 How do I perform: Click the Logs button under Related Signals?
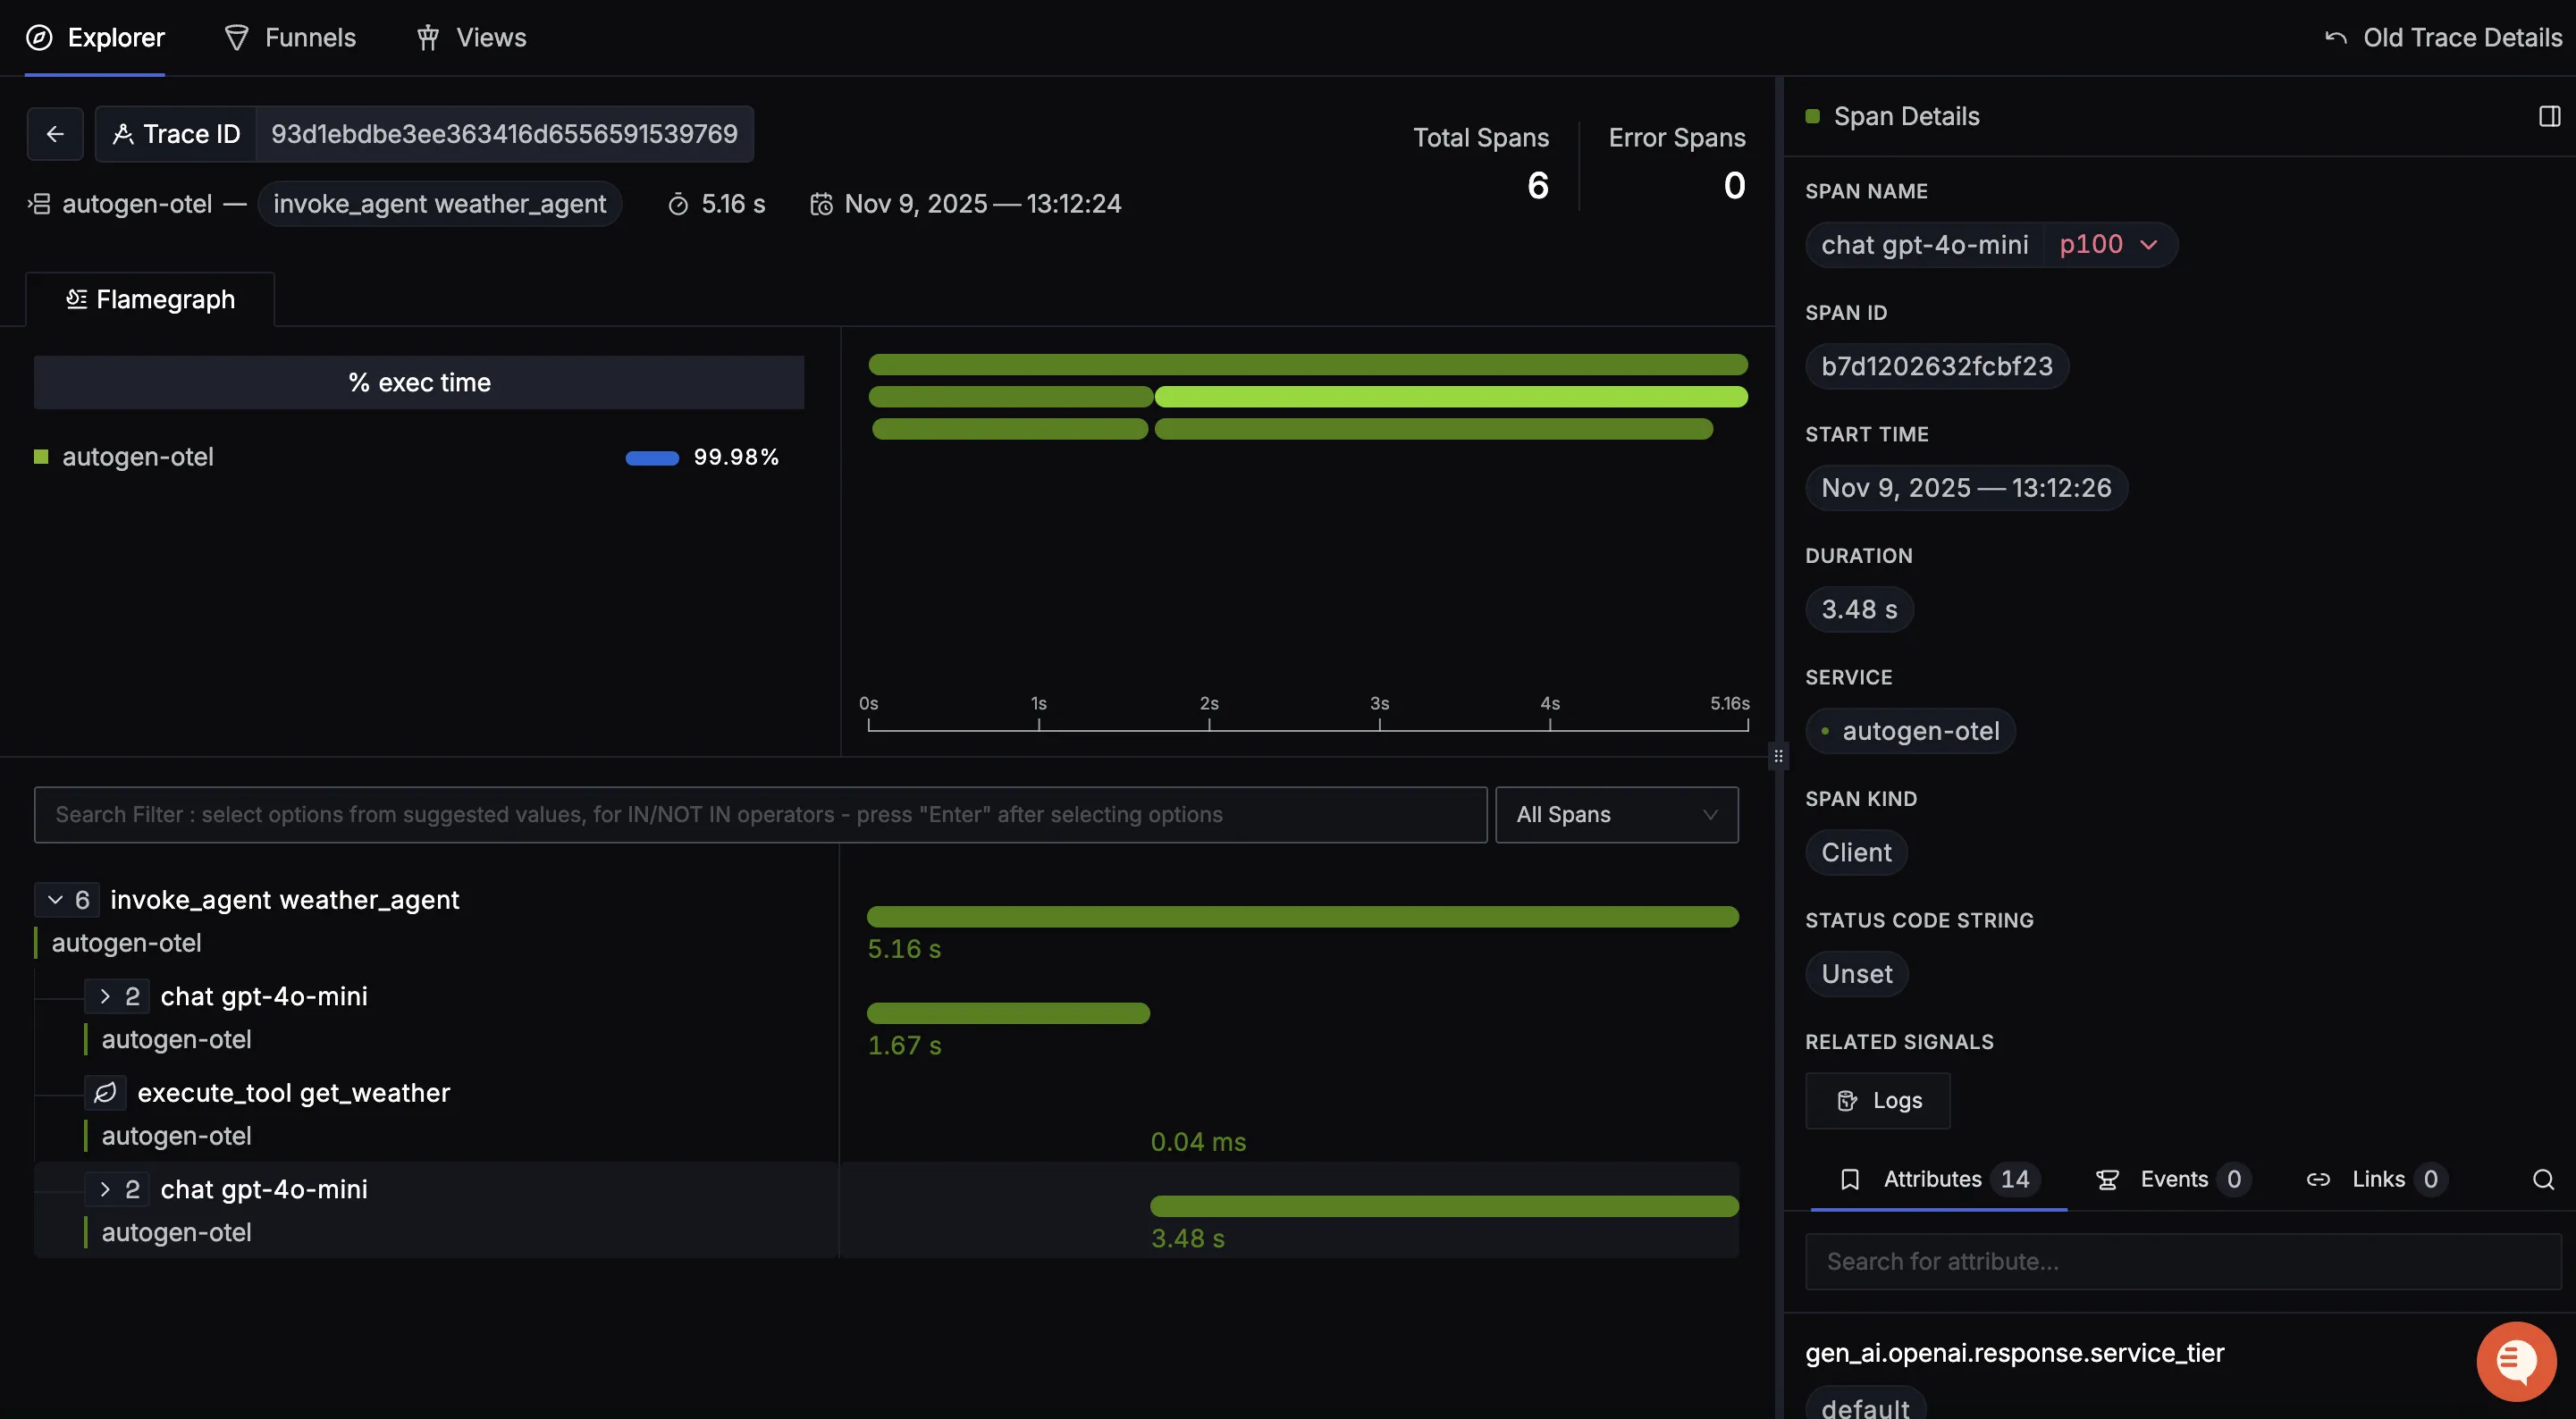coord(1877,1100)
